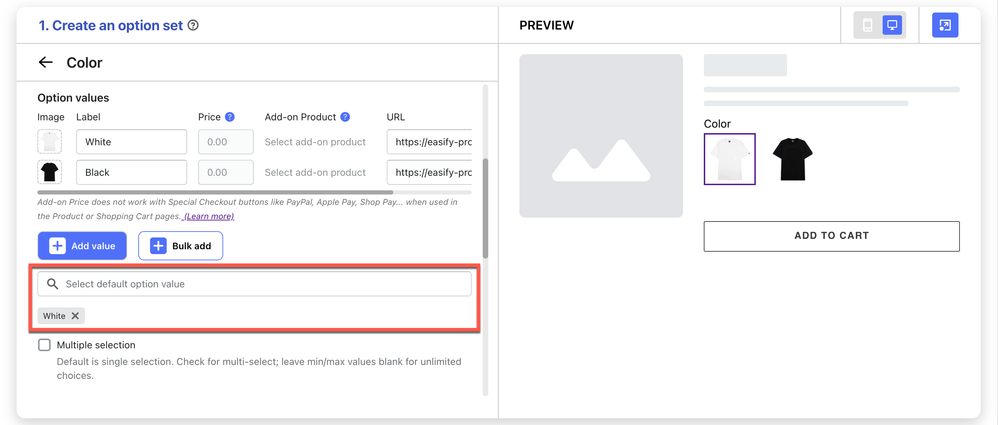Click the Price info icon

click(x=230, y=117)
